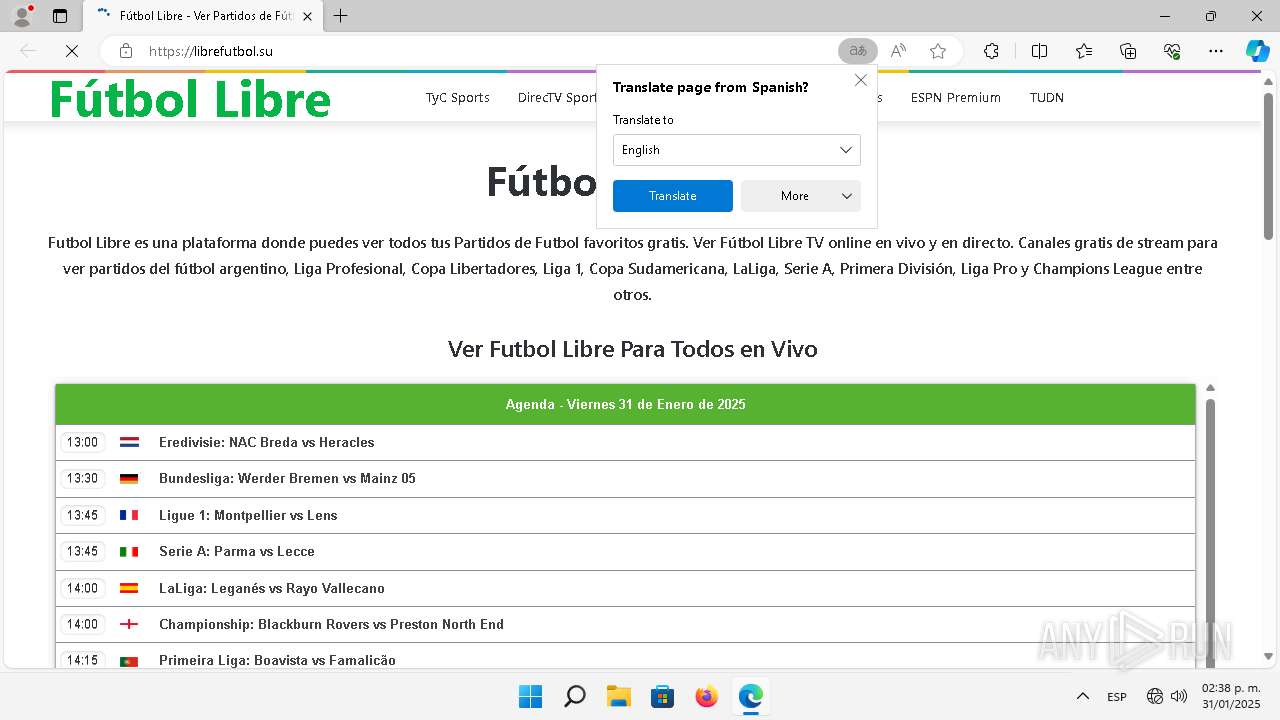Image resolution: width=1280 pixels, height=720 pixels.
Task: Open Microsoft Store from taskbar
Action: 662,696
